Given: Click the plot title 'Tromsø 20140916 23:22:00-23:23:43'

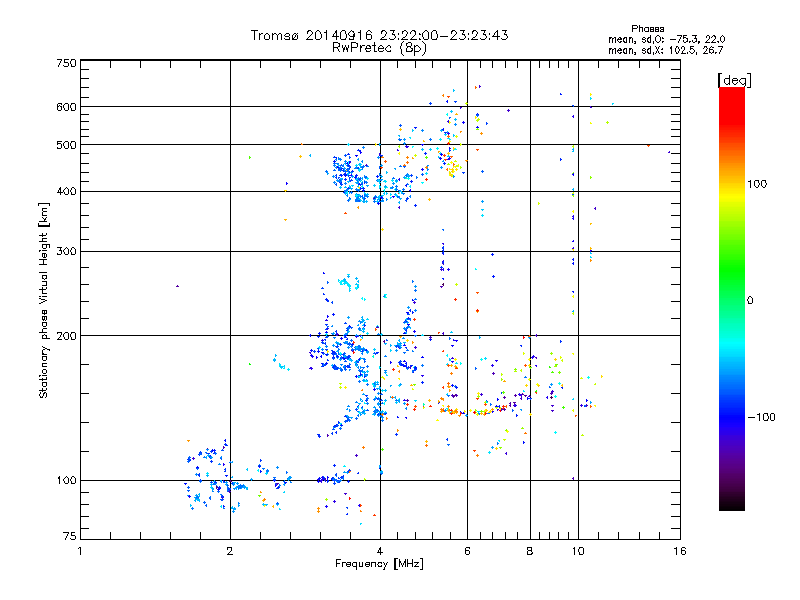Looking at the screenshot, I should click(x=379, y=35).
